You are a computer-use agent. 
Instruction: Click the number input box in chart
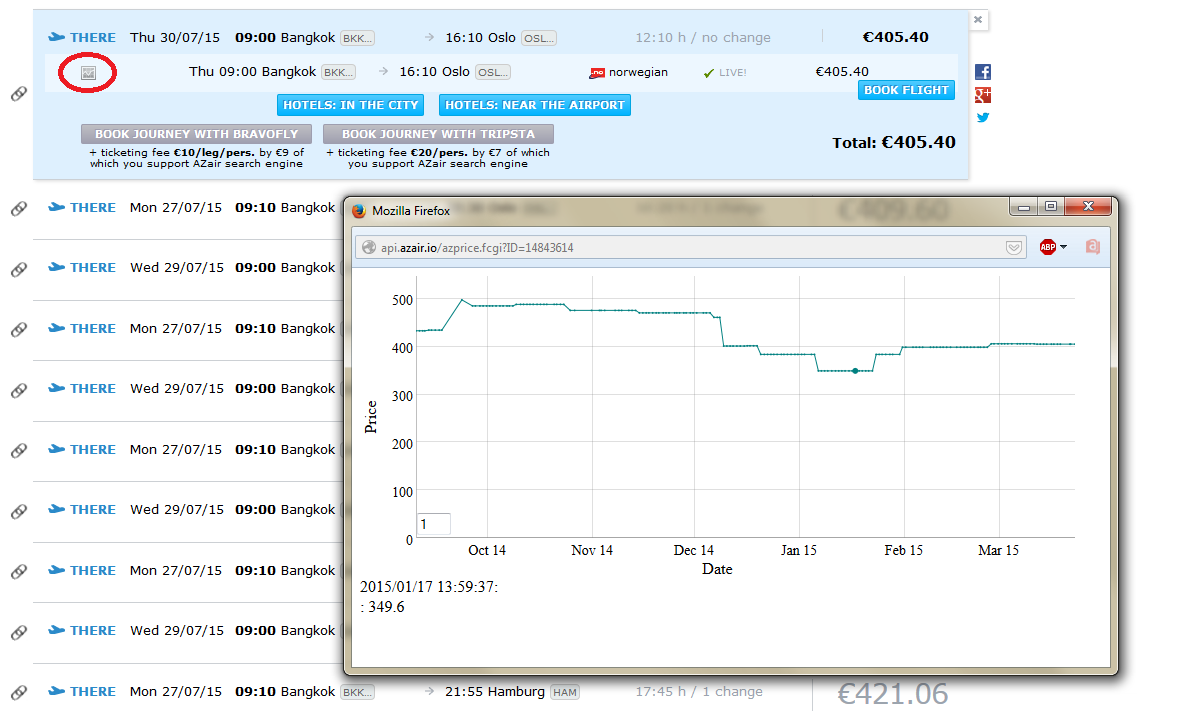[434, 524]
